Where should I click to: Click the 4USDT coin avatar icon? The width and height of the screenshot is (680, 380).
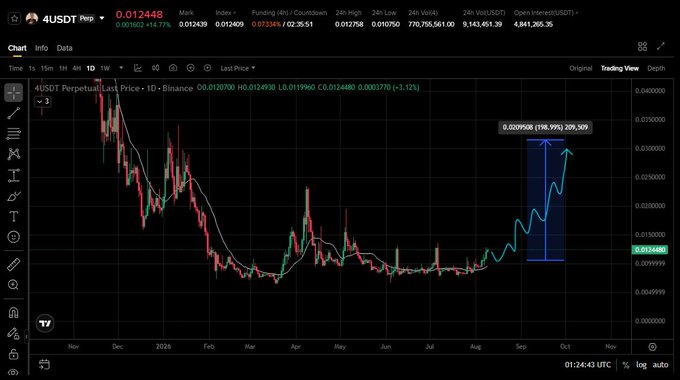32,19
